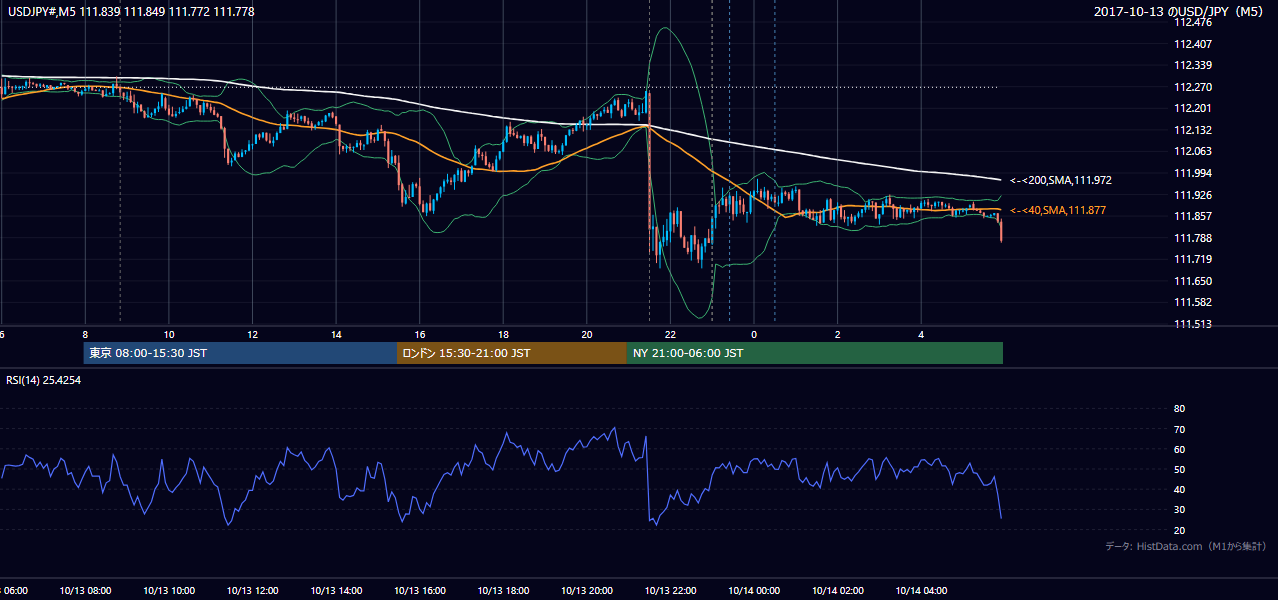Click price axis value 111.650
This screenshot has width=1278, height=600.
point(1192,281)
